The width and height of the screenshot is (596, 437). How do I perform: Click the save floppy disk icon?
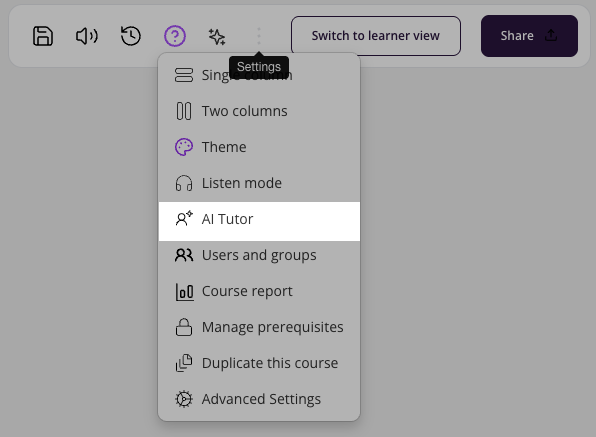pos(43,36)
